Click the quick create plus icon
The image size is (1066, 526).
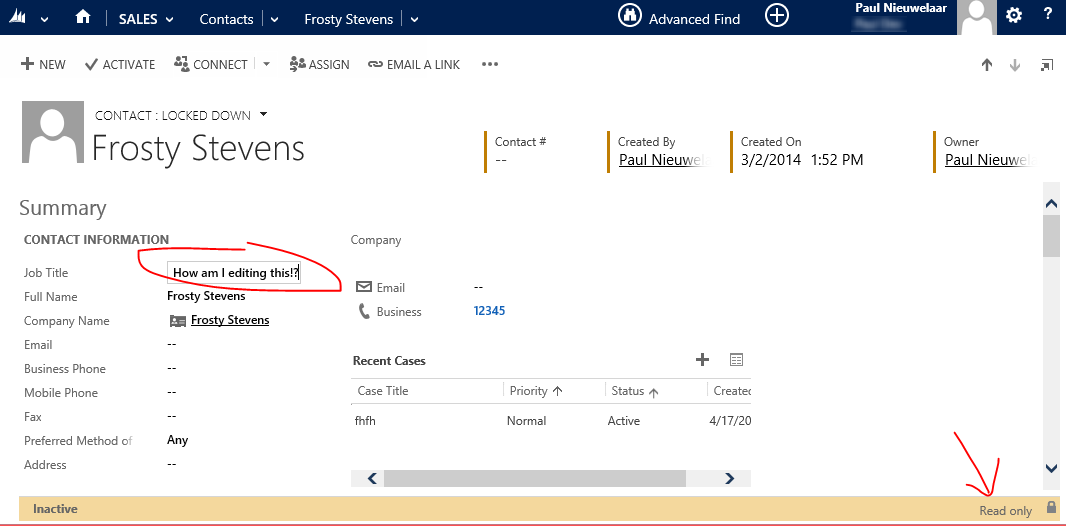pyautogui.click(x=777, y=16)
